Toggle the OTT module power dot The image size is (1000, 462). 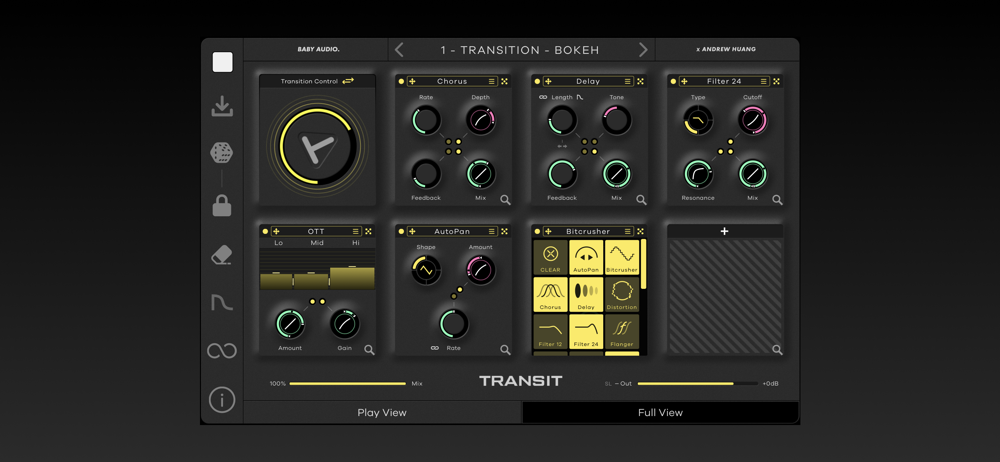(x=265, y=231)
